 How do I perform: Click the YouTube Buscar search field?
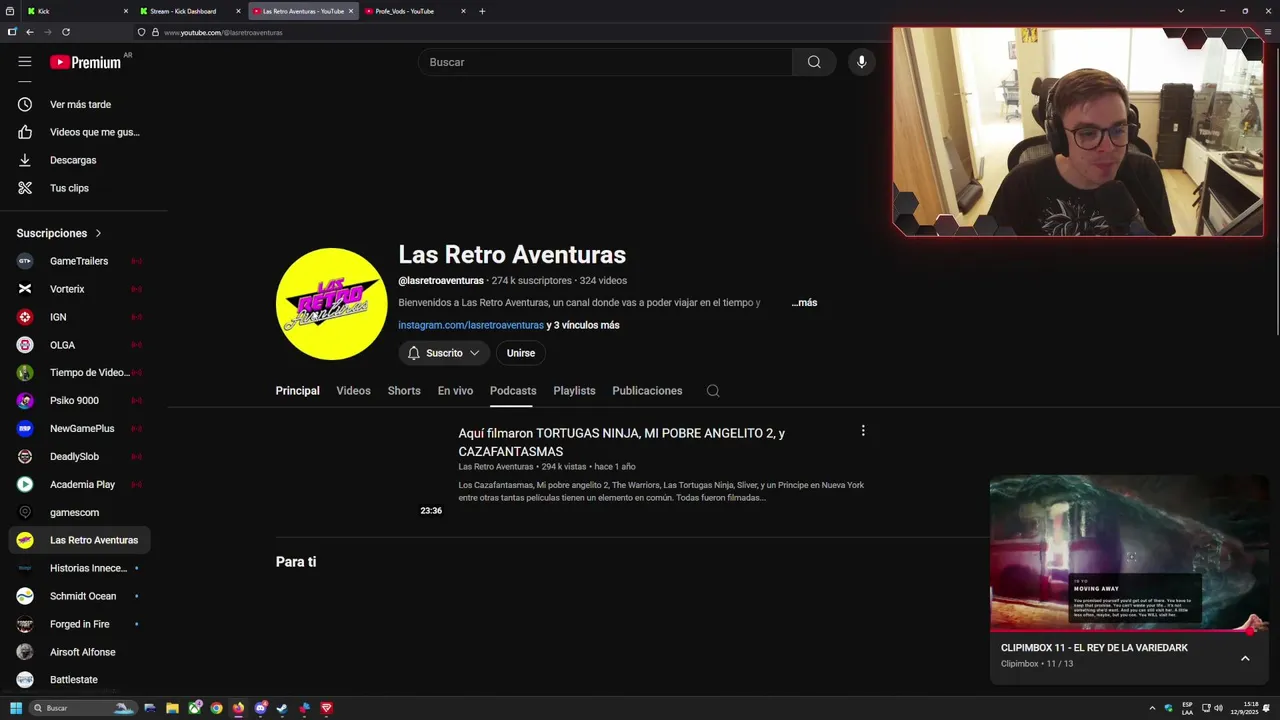coord(605,62)
